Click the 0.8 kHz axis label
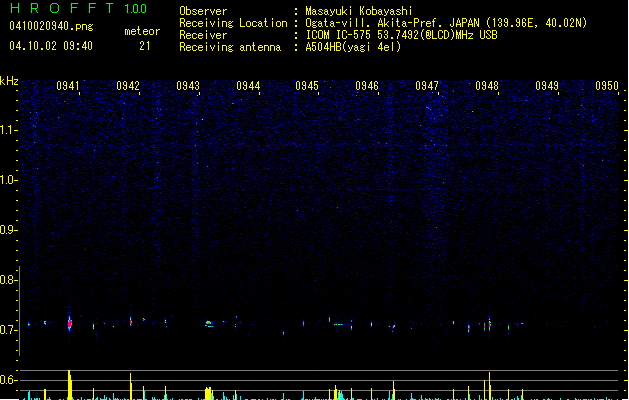Viewport: 629px width, 400px height. (8, 280)
